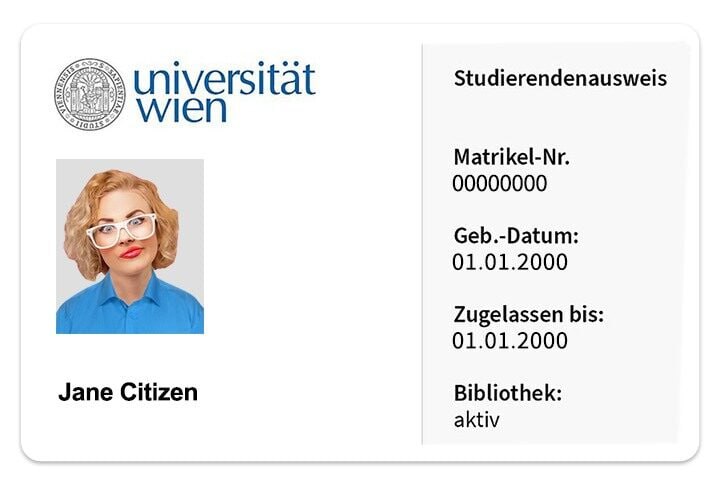Click the aktiv library status
The width and height of the screenshot is (720, 485).
pyautogui.click(x=476, y=420)
